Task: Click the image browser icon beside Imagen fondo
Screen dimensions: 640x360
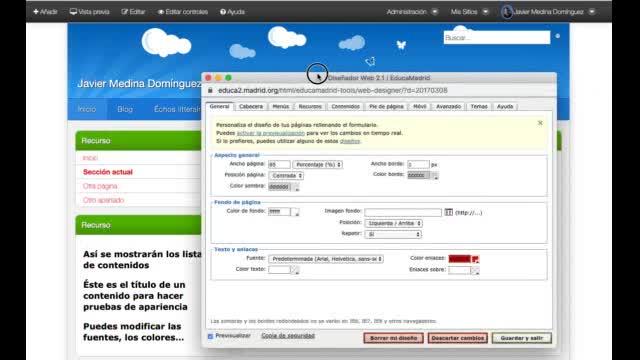Action: pos(449,212)
